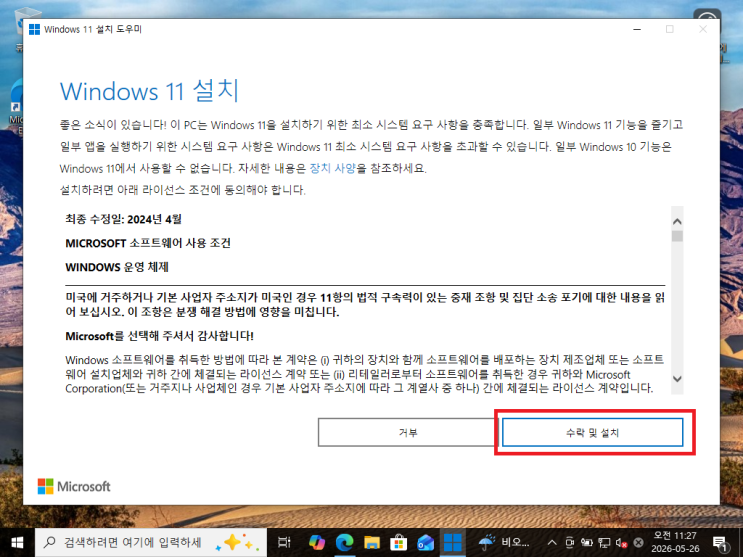Launch Copilot from the taskbar

pyautogui.click(x=317, y=542)
